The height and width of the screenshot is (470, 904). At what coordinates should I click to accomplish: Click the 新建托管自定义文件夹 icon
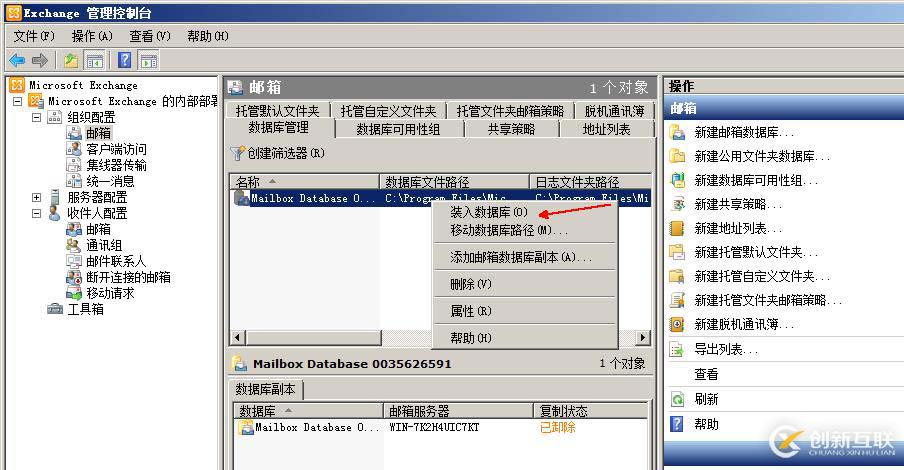click(x=677, y=276)
